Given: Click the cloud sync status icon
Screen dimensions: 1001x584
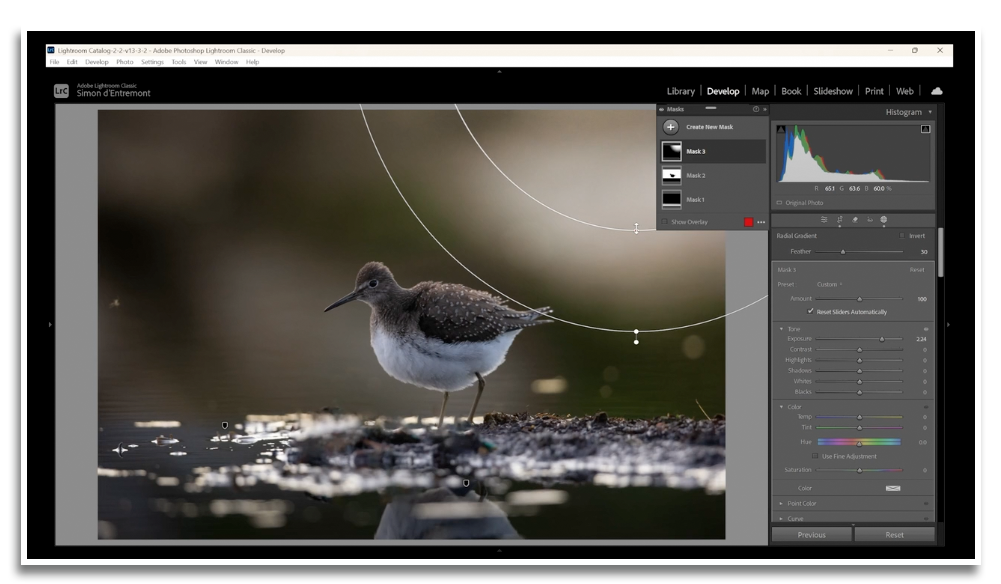Looking at the screenshot, I should (x=937, y=91).
